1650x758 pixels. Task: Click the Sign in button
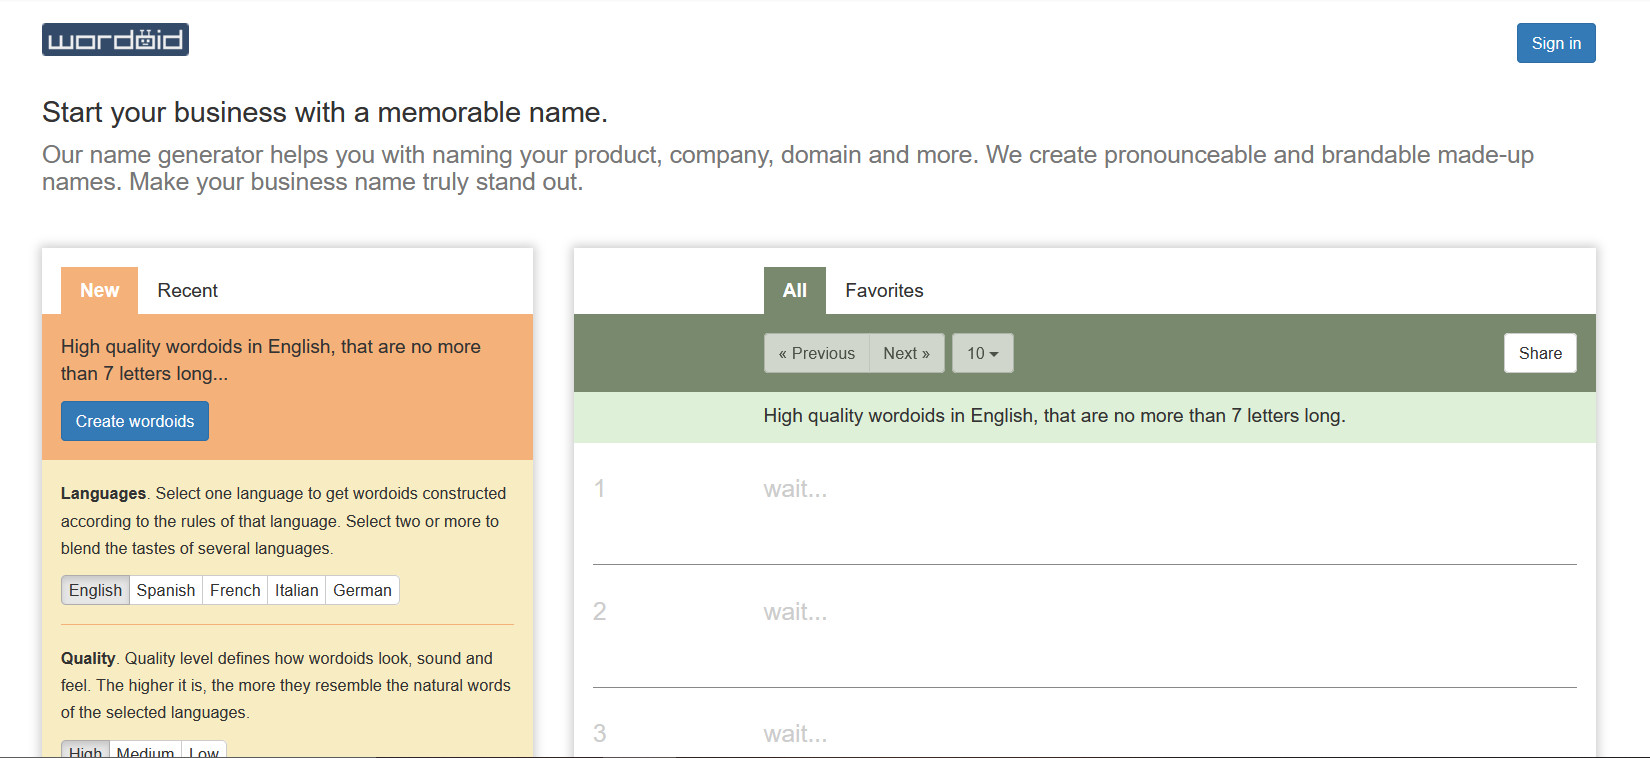[x=1556, y=43]
